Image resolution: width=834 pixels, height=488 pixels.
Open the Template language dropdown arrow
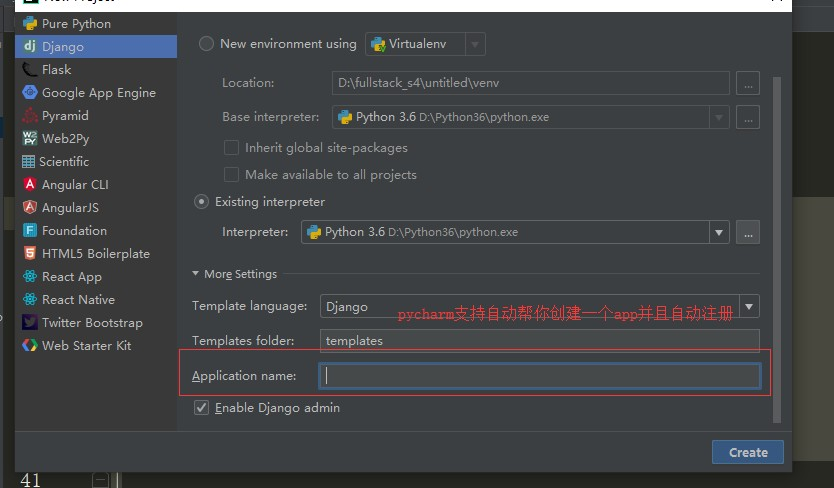coord(749,307)
